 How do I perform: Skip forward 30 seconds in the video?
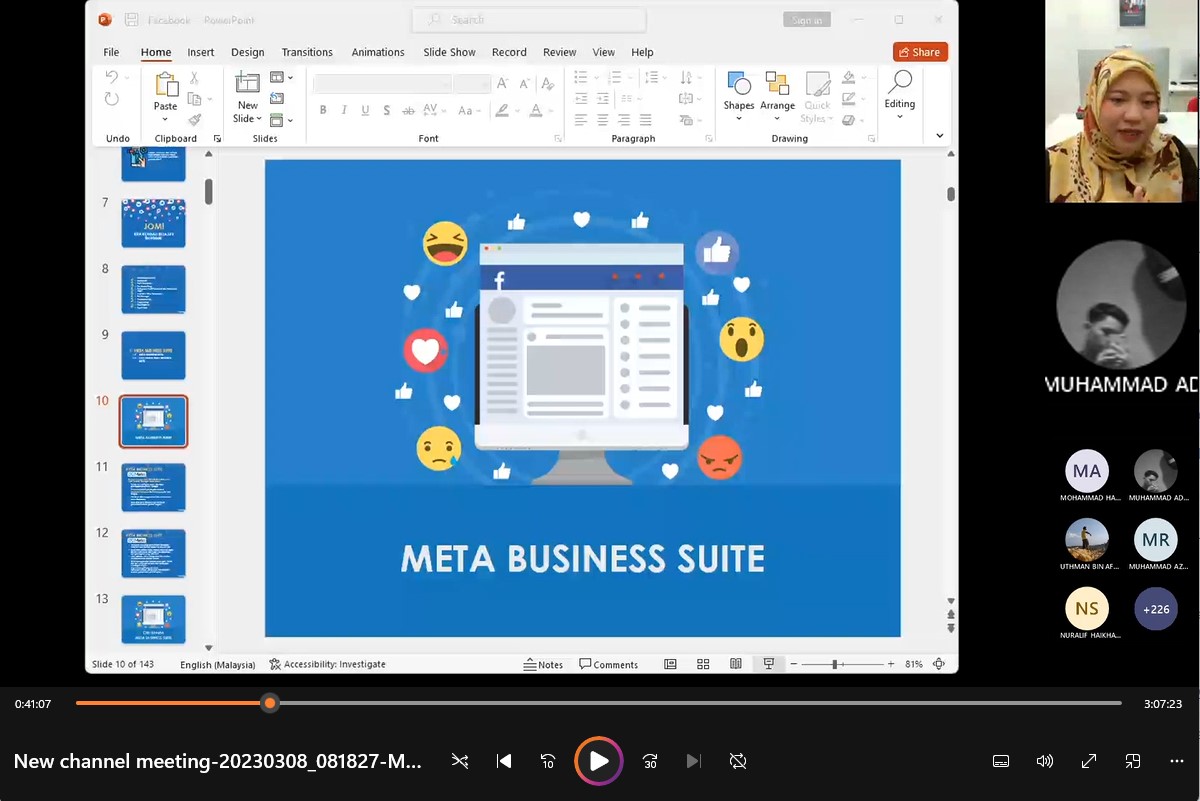[650, 761]
